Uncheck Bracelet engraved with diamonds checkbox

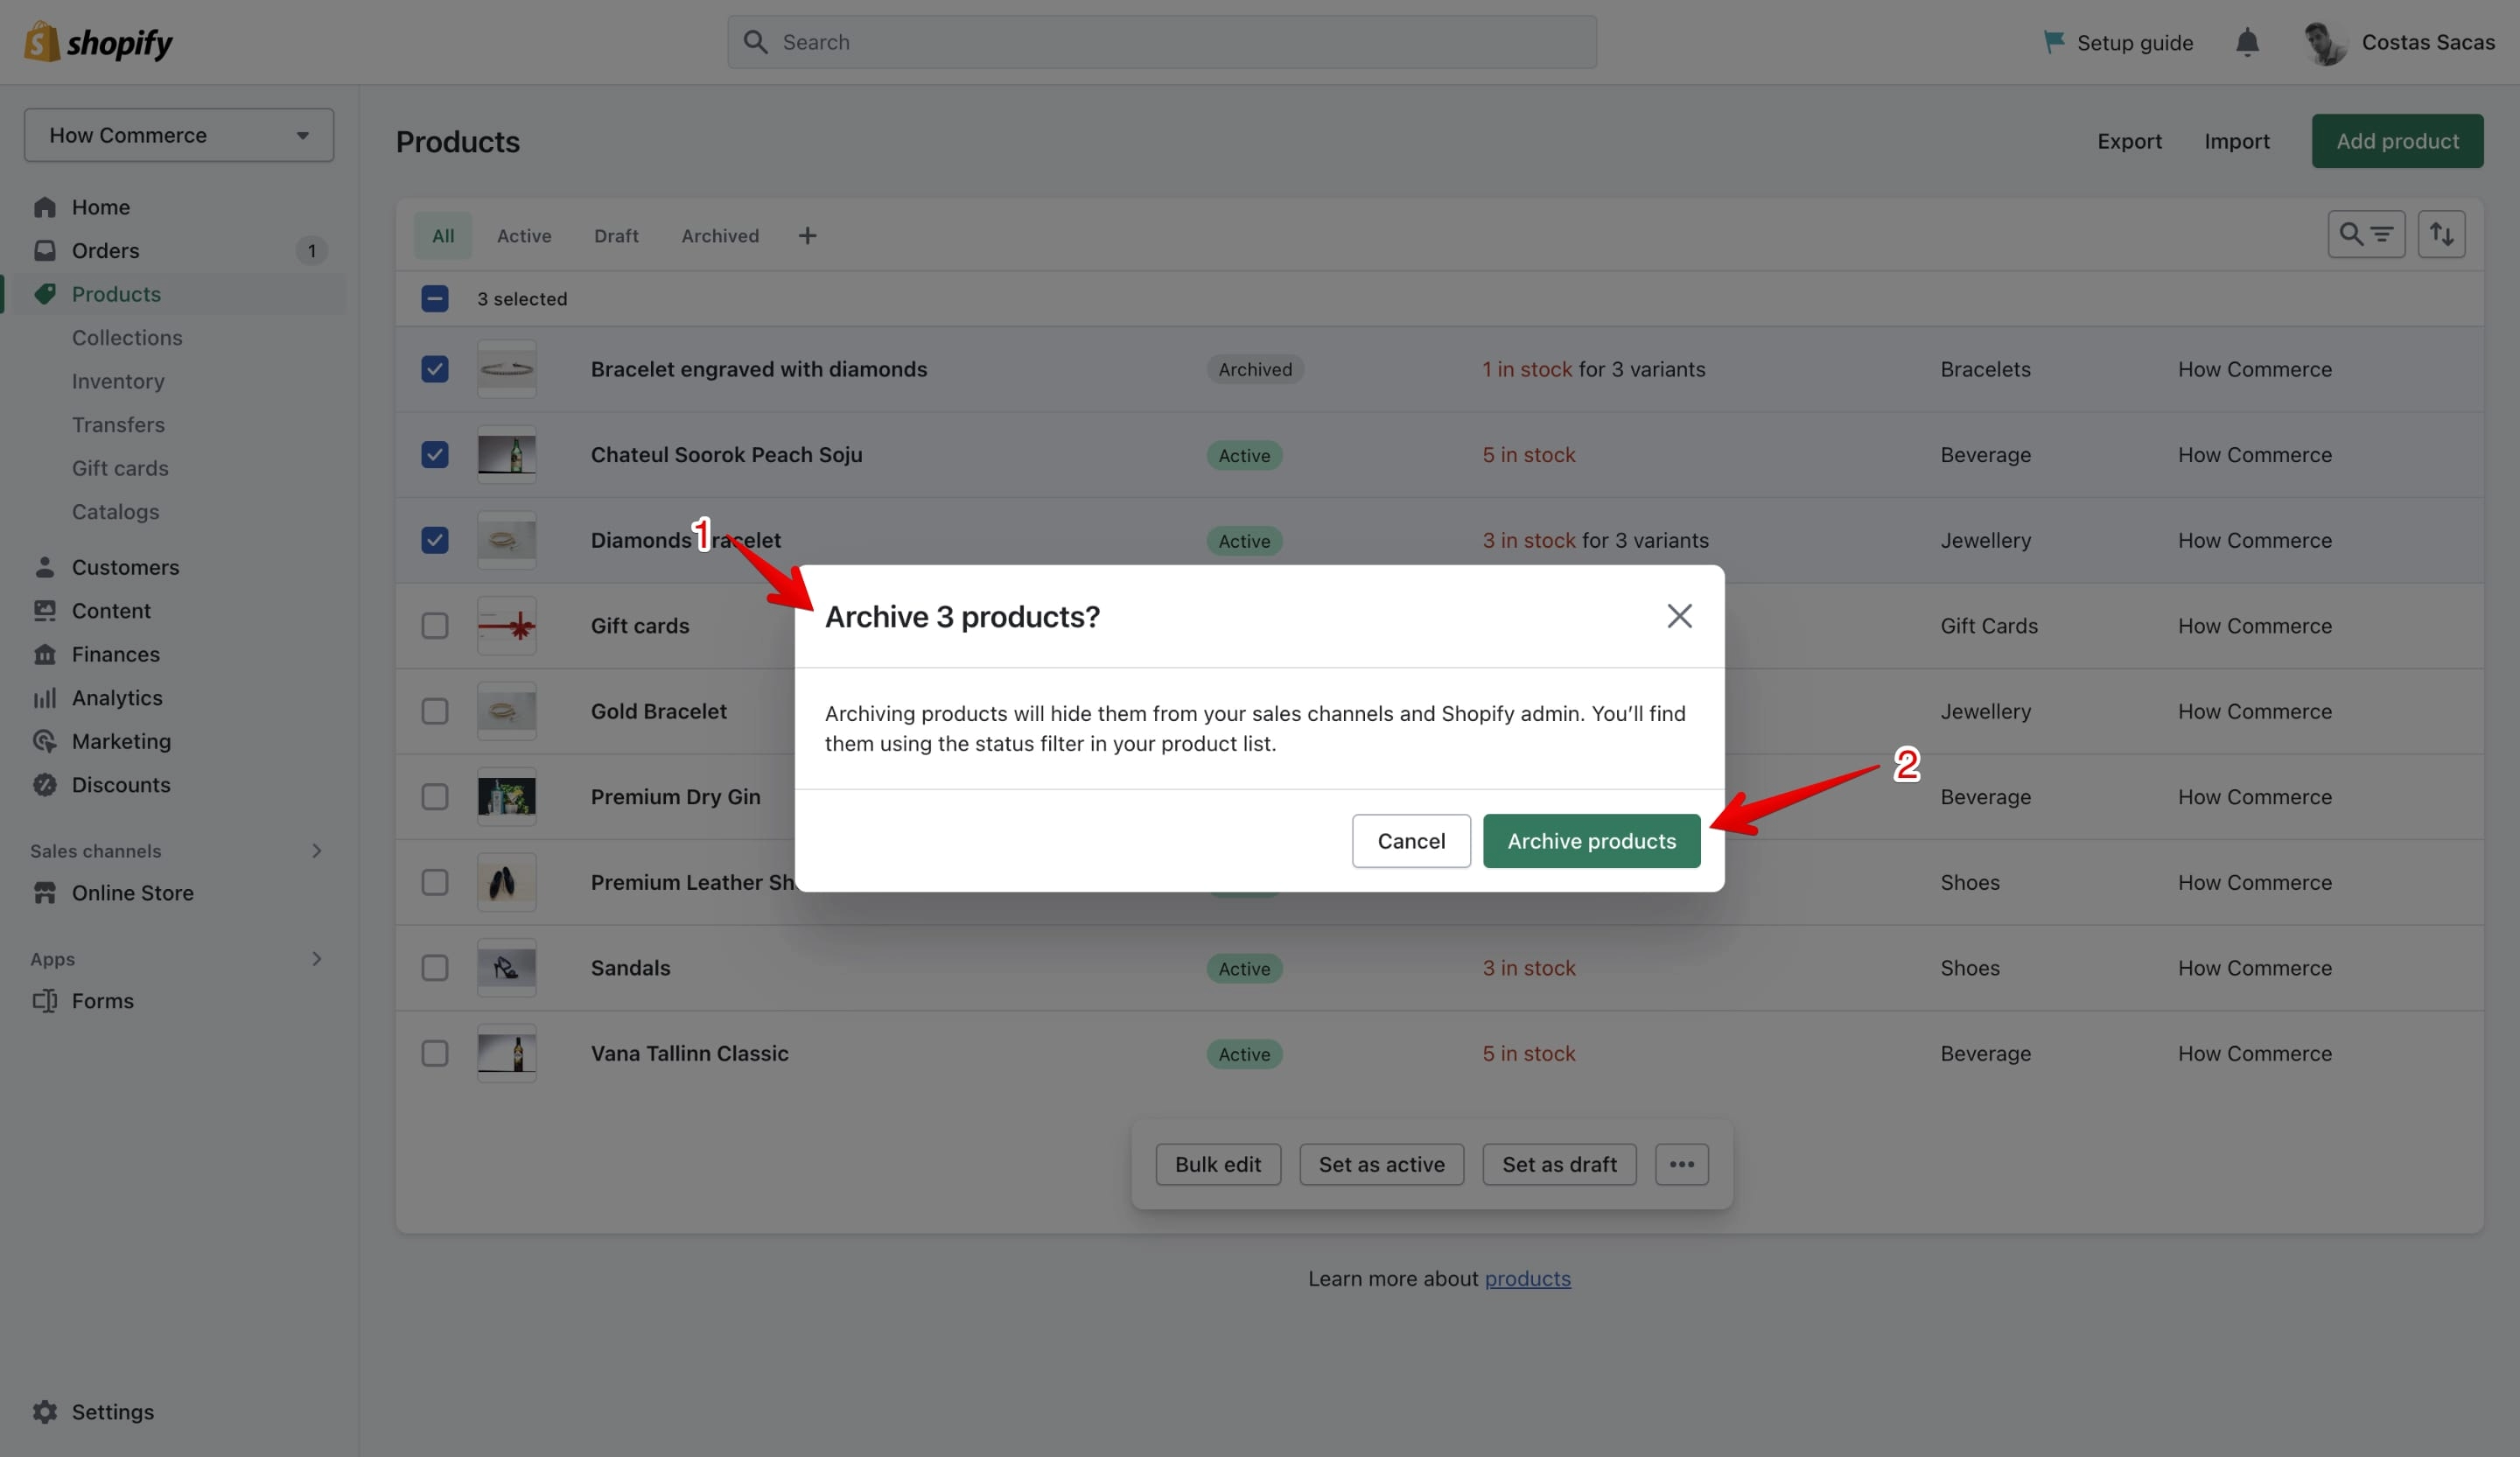[434, 369]
